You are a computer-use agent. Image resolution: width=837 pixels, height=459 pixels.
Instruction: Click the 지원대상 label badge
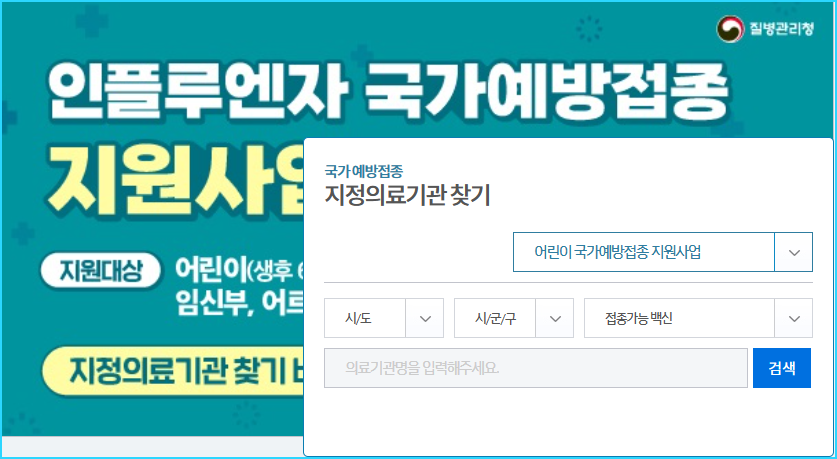(101, 272)
